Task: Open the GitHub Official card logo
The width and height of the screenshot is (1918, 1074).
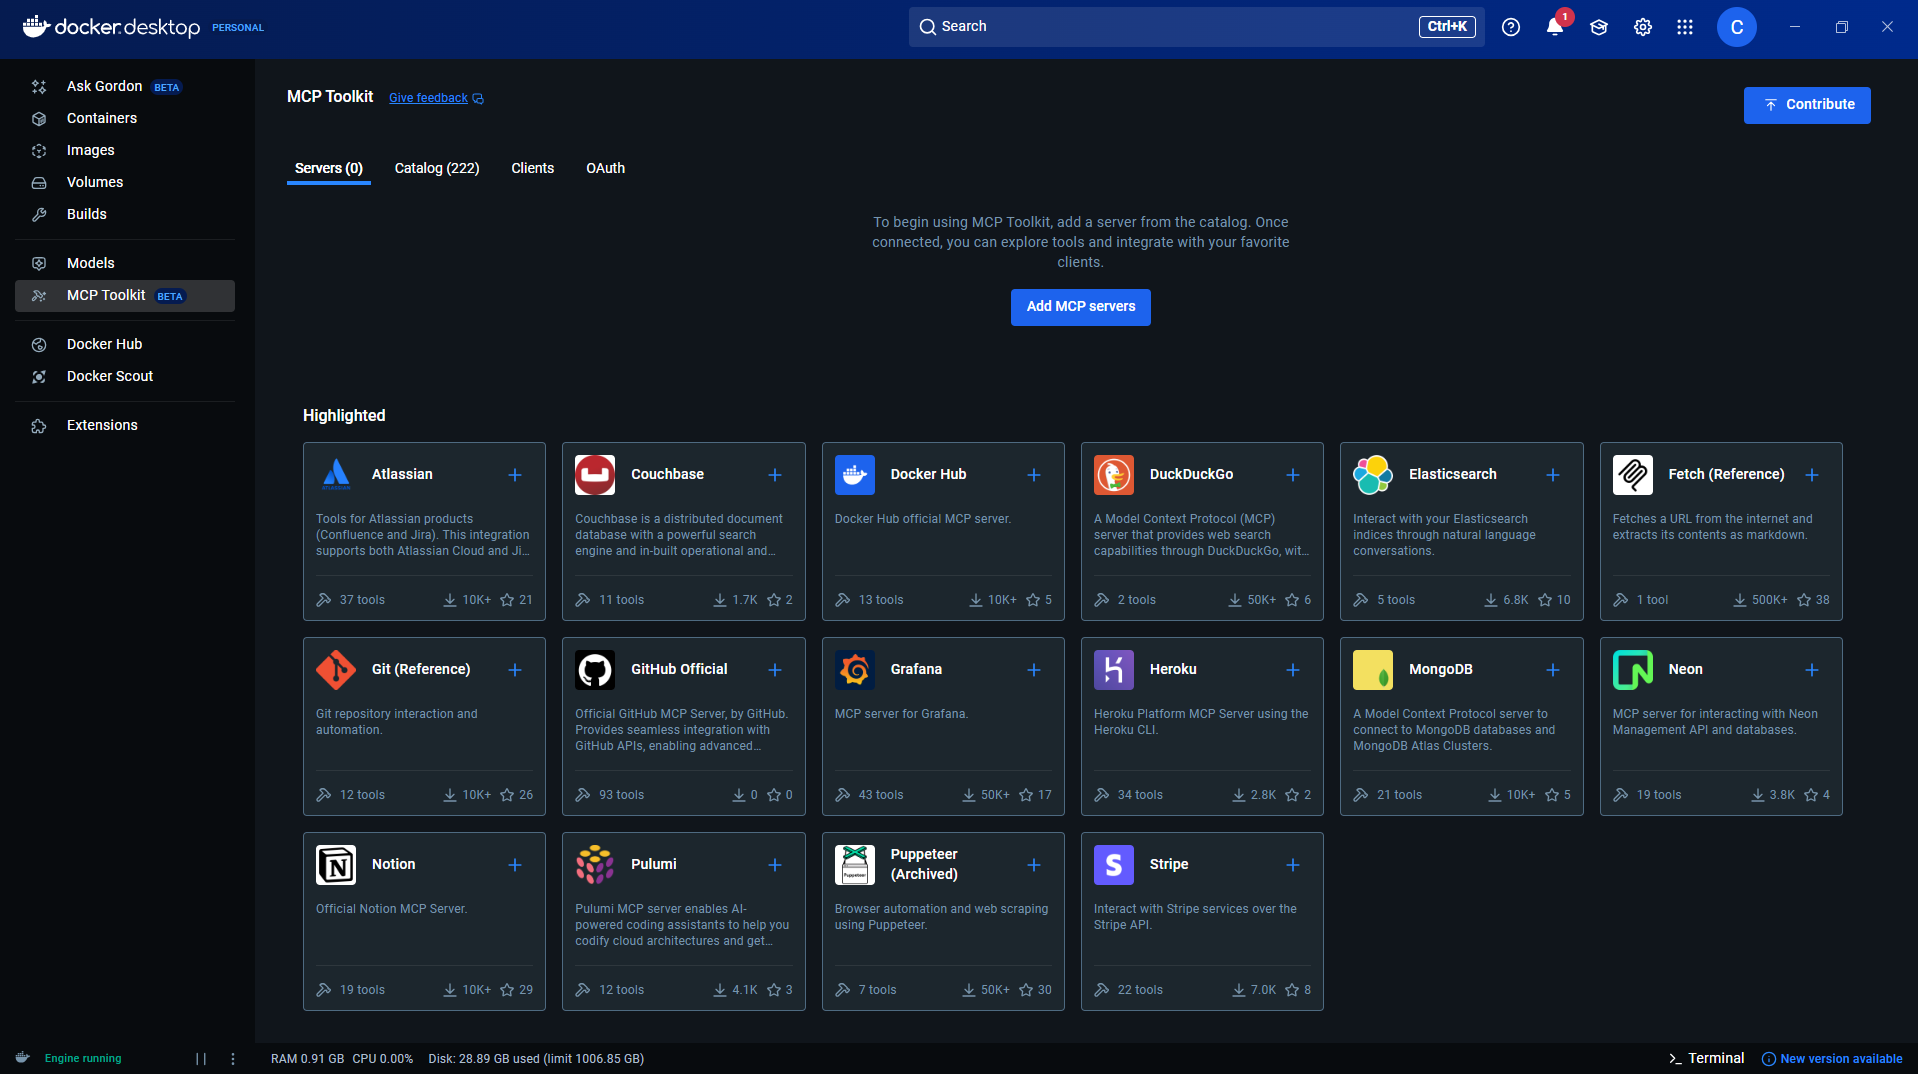Action: coord(595,670)
